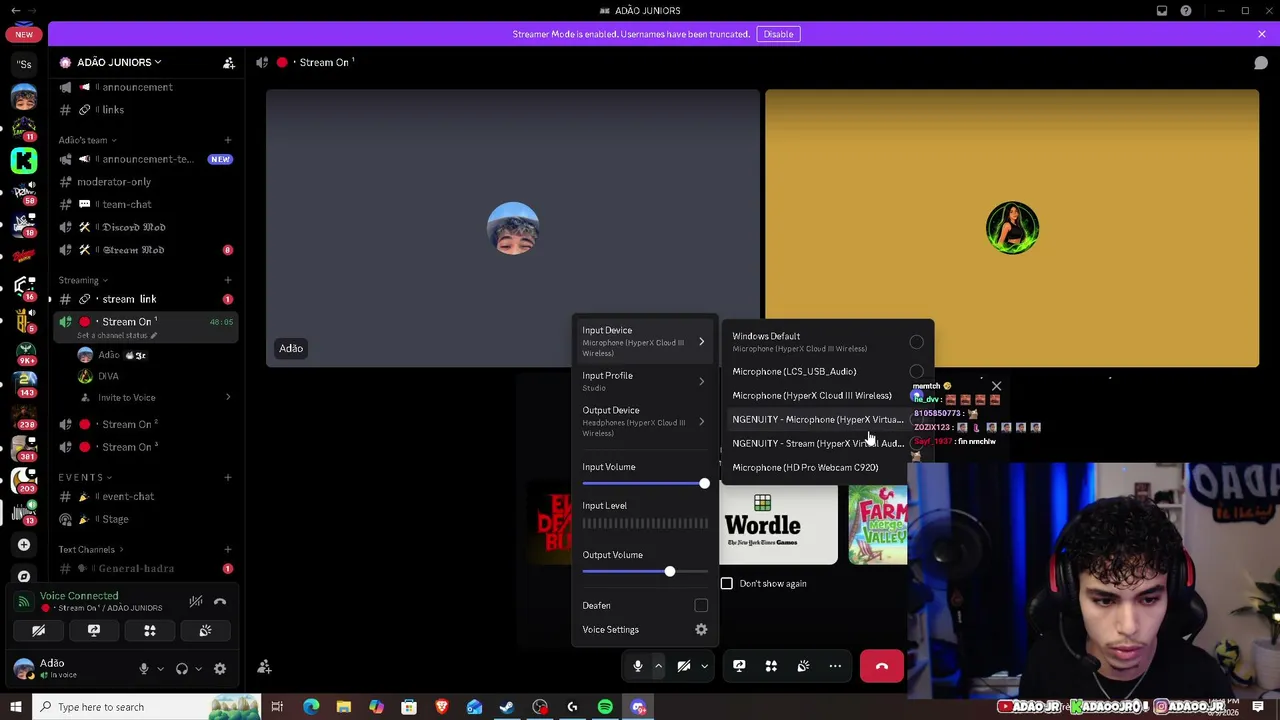Tick the Deafen checkbox

click(x=701, y=605)
